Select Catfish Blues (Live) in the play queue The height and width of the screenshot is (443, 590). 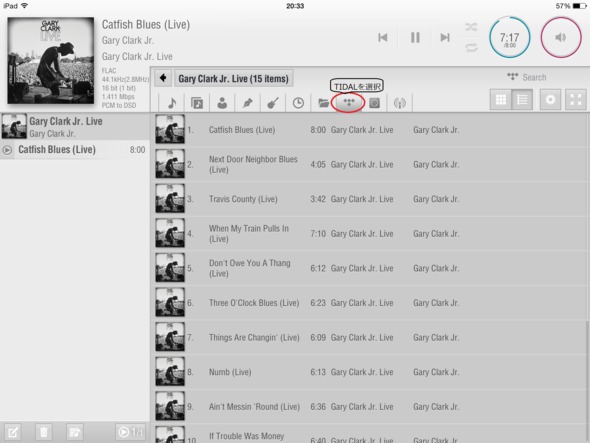tap(75, 149)
